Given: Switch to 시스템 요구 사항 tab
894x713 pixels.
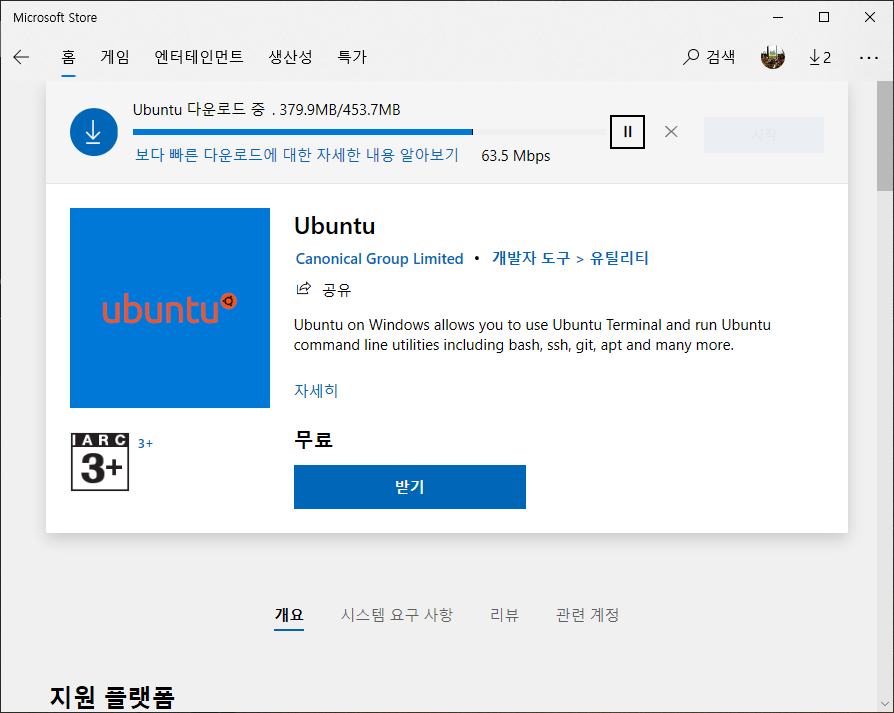Looking at the screenshot, I should click(397, 614).
